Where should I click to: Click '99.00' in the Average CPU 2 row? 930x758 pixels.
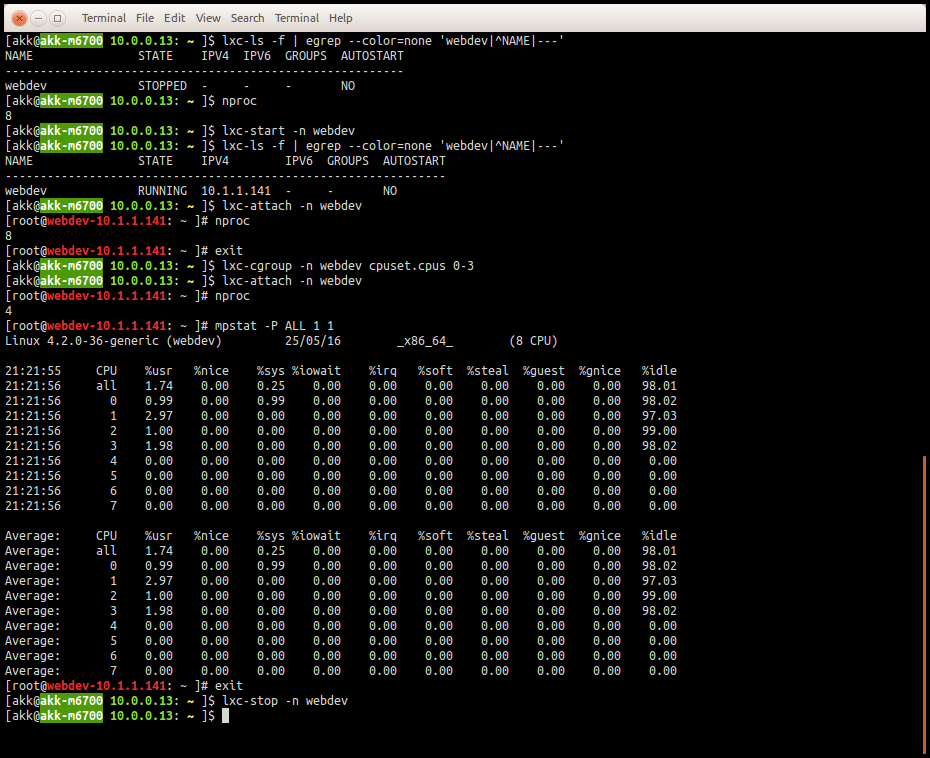coord(659,595)
